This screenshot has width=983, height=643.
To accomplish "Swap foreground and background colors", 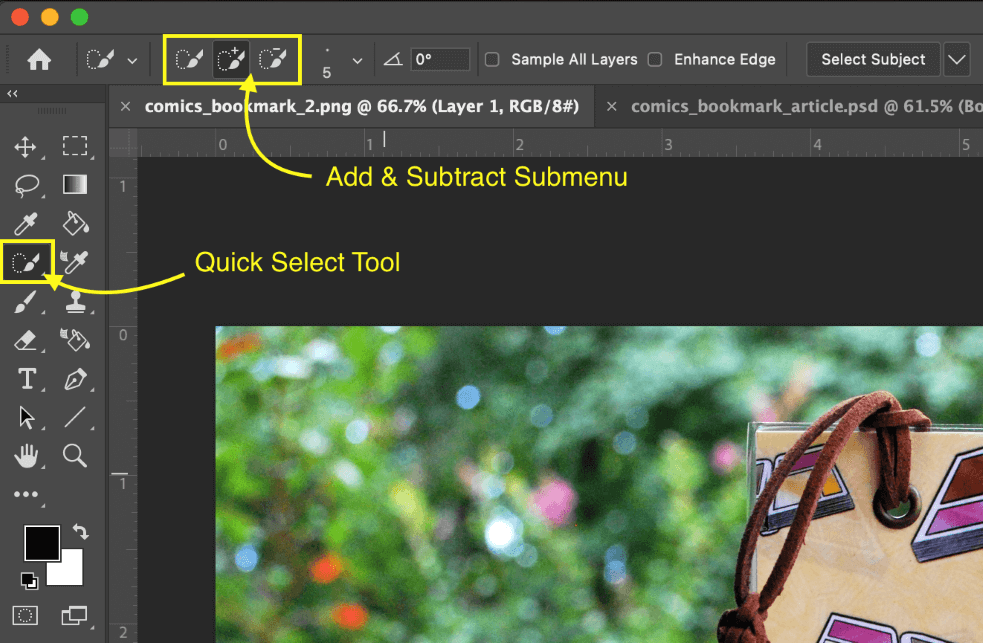I will coord(80,532).
